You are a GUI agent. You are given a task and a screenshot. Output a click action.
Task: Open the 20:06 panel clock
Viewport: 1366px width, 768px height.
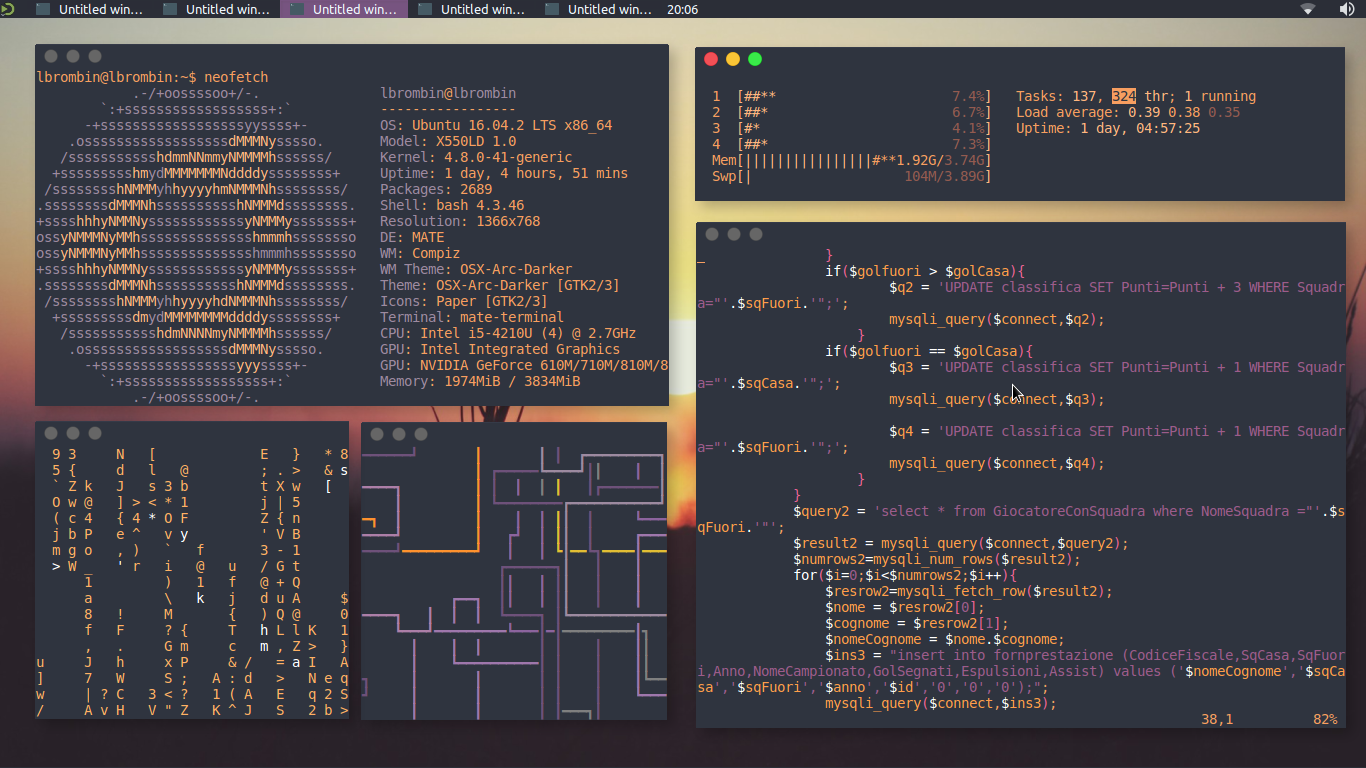[682, 9]
